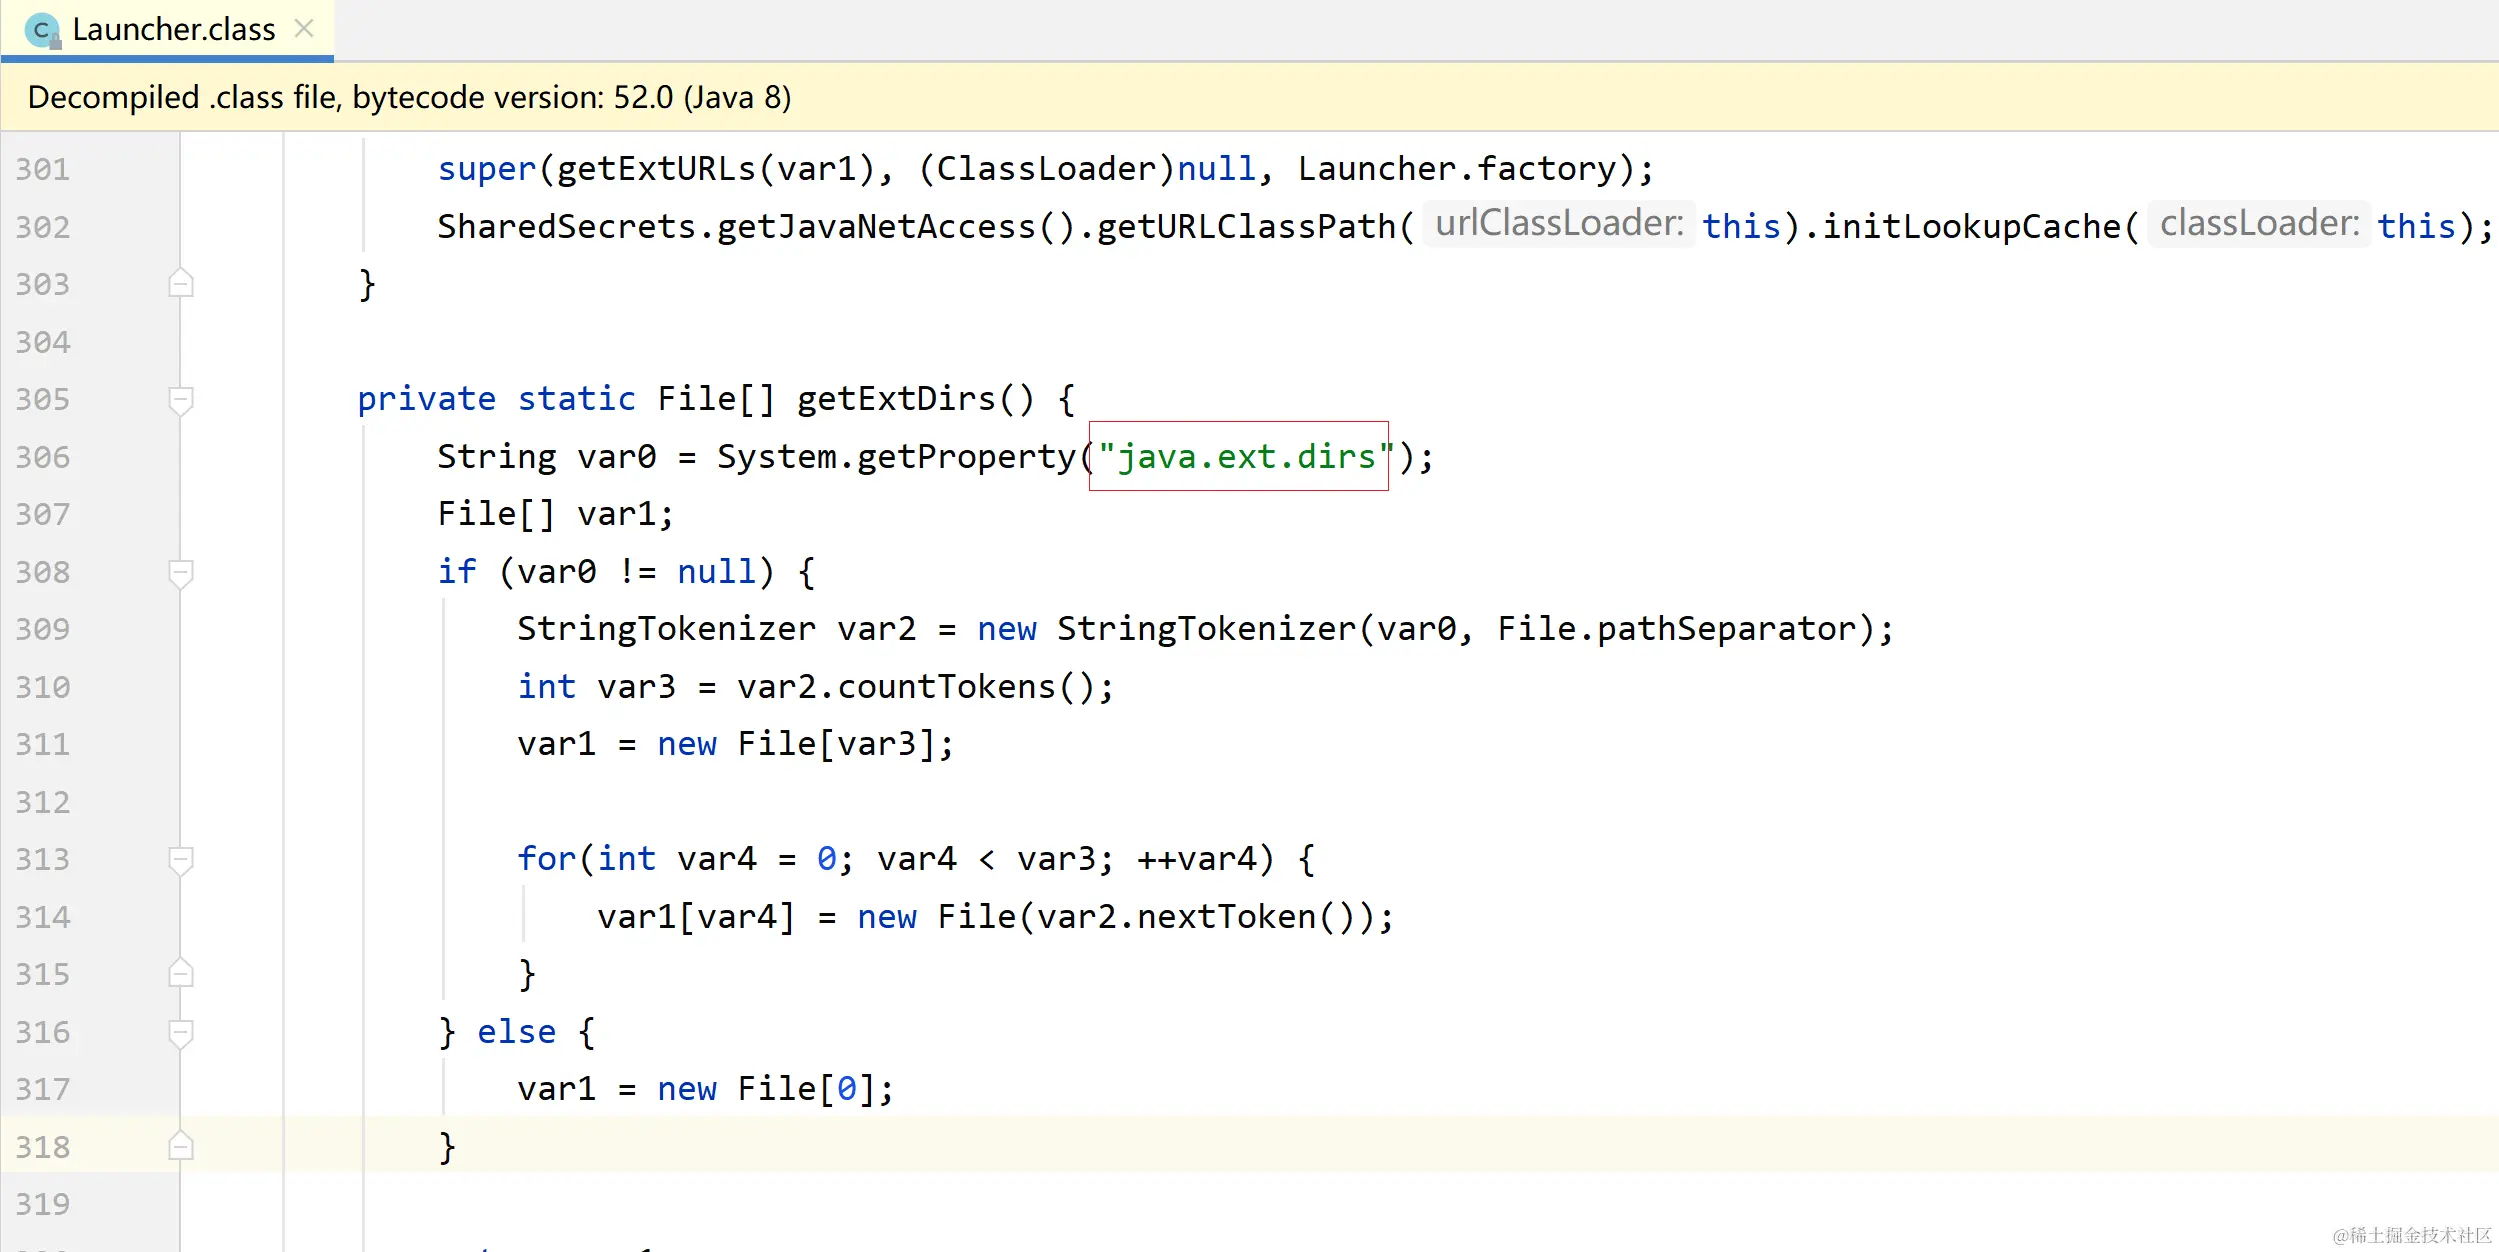Click line number 312 in the gutter
The width and height of the screenshot is (2499, 1252).
43,803
